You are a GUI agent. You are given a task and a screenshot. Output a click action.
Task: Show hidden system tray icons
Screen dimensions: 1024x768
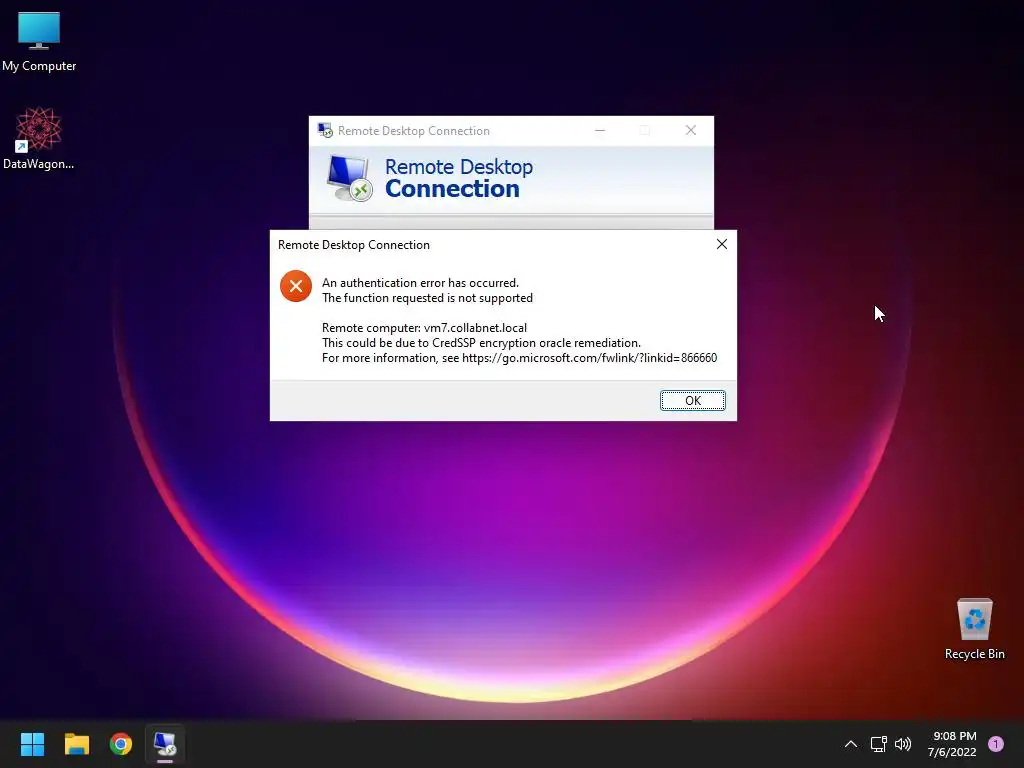coord(851,744)
